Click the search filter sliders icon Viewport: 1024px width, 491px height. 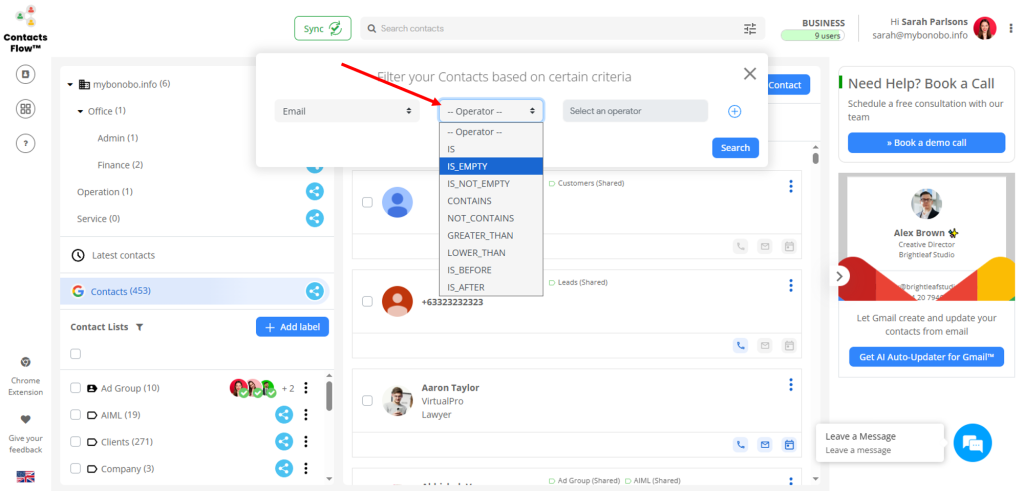[x=750, y=29]
